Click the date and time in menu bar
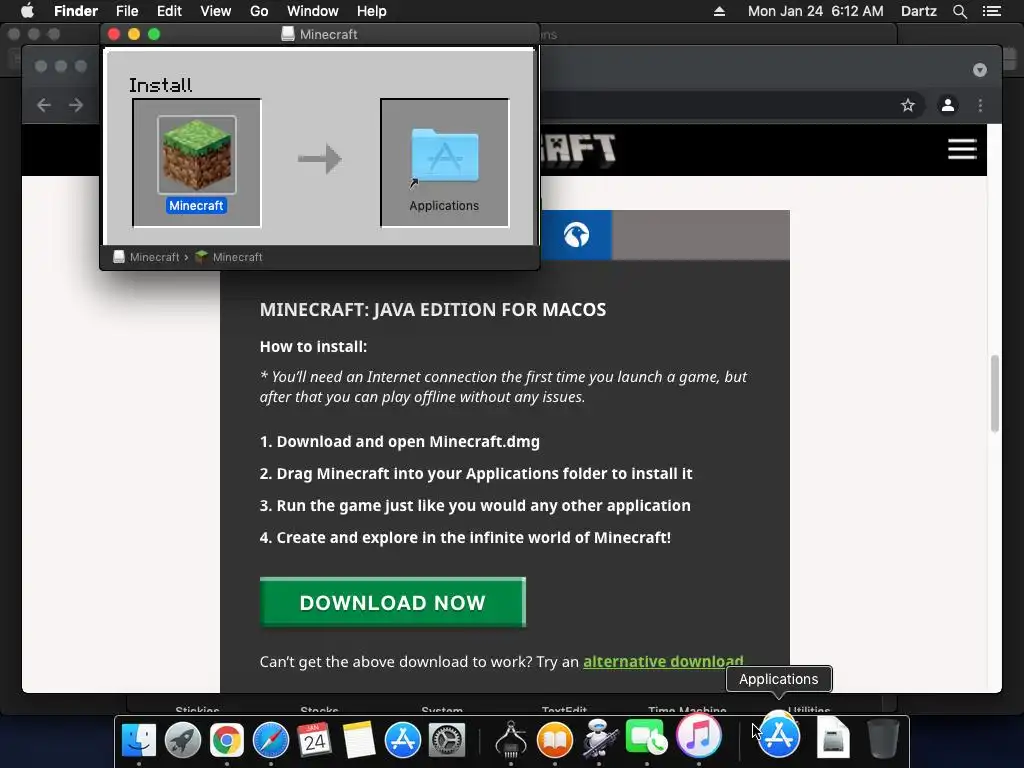The image size is (1024, 768). (x=815, y=11)
